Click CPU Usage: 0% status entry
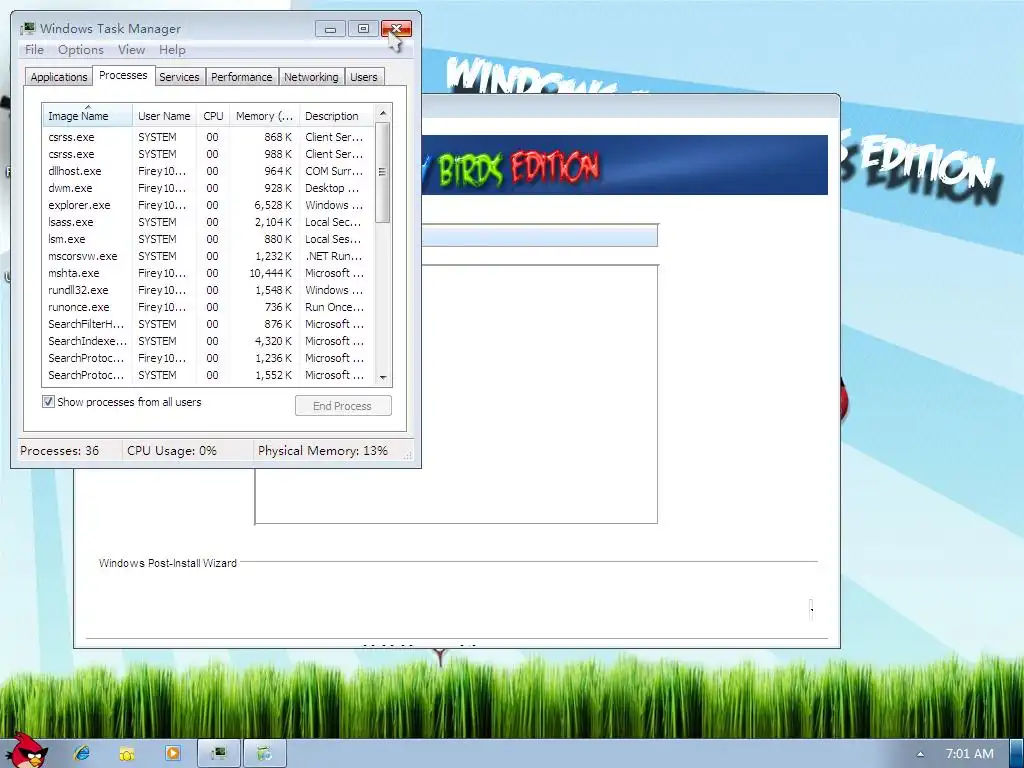 (172, 451)
